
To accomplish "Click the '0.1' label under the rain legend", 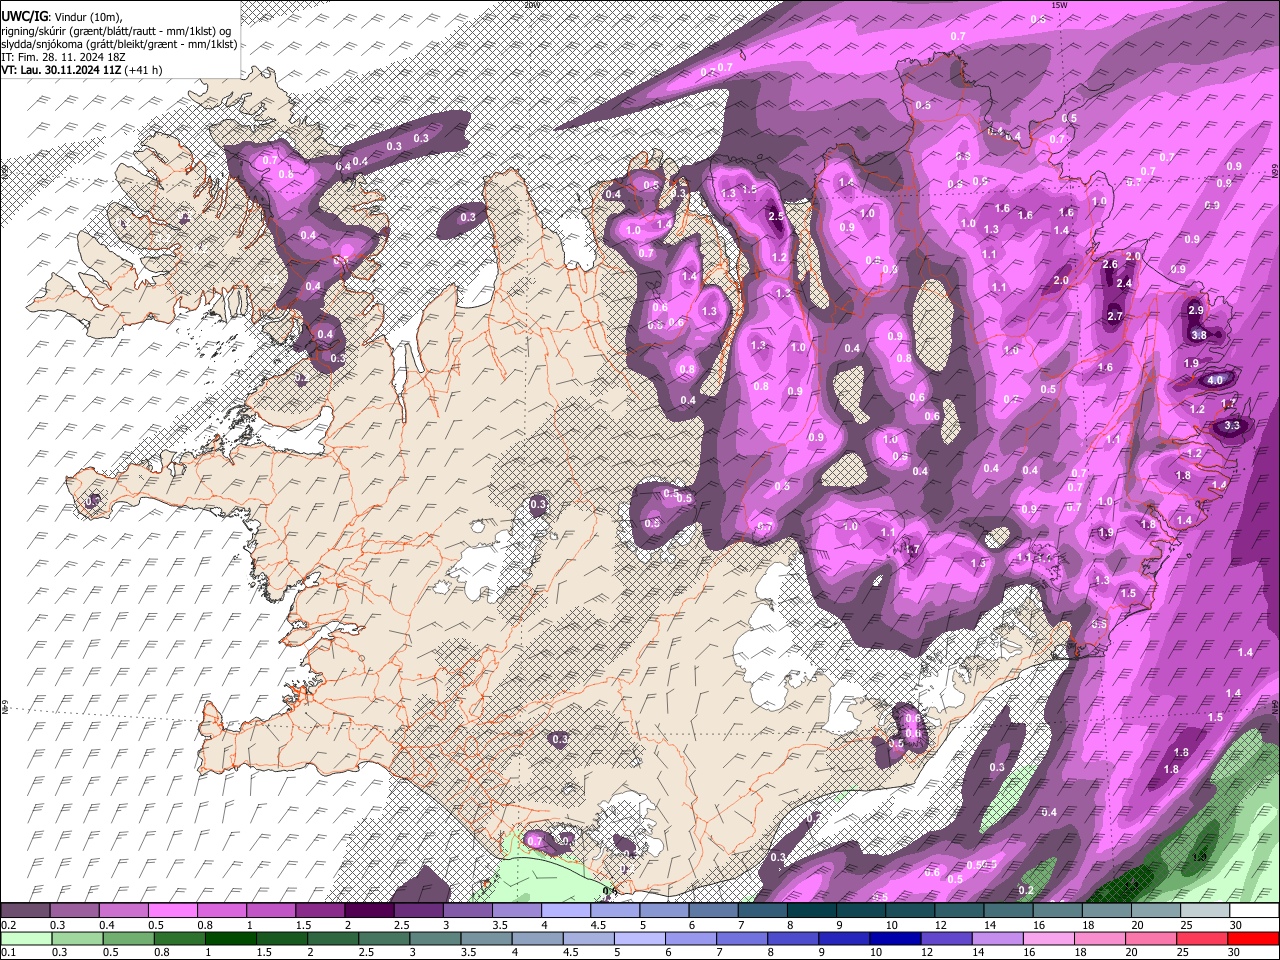I will pos(9,953).
